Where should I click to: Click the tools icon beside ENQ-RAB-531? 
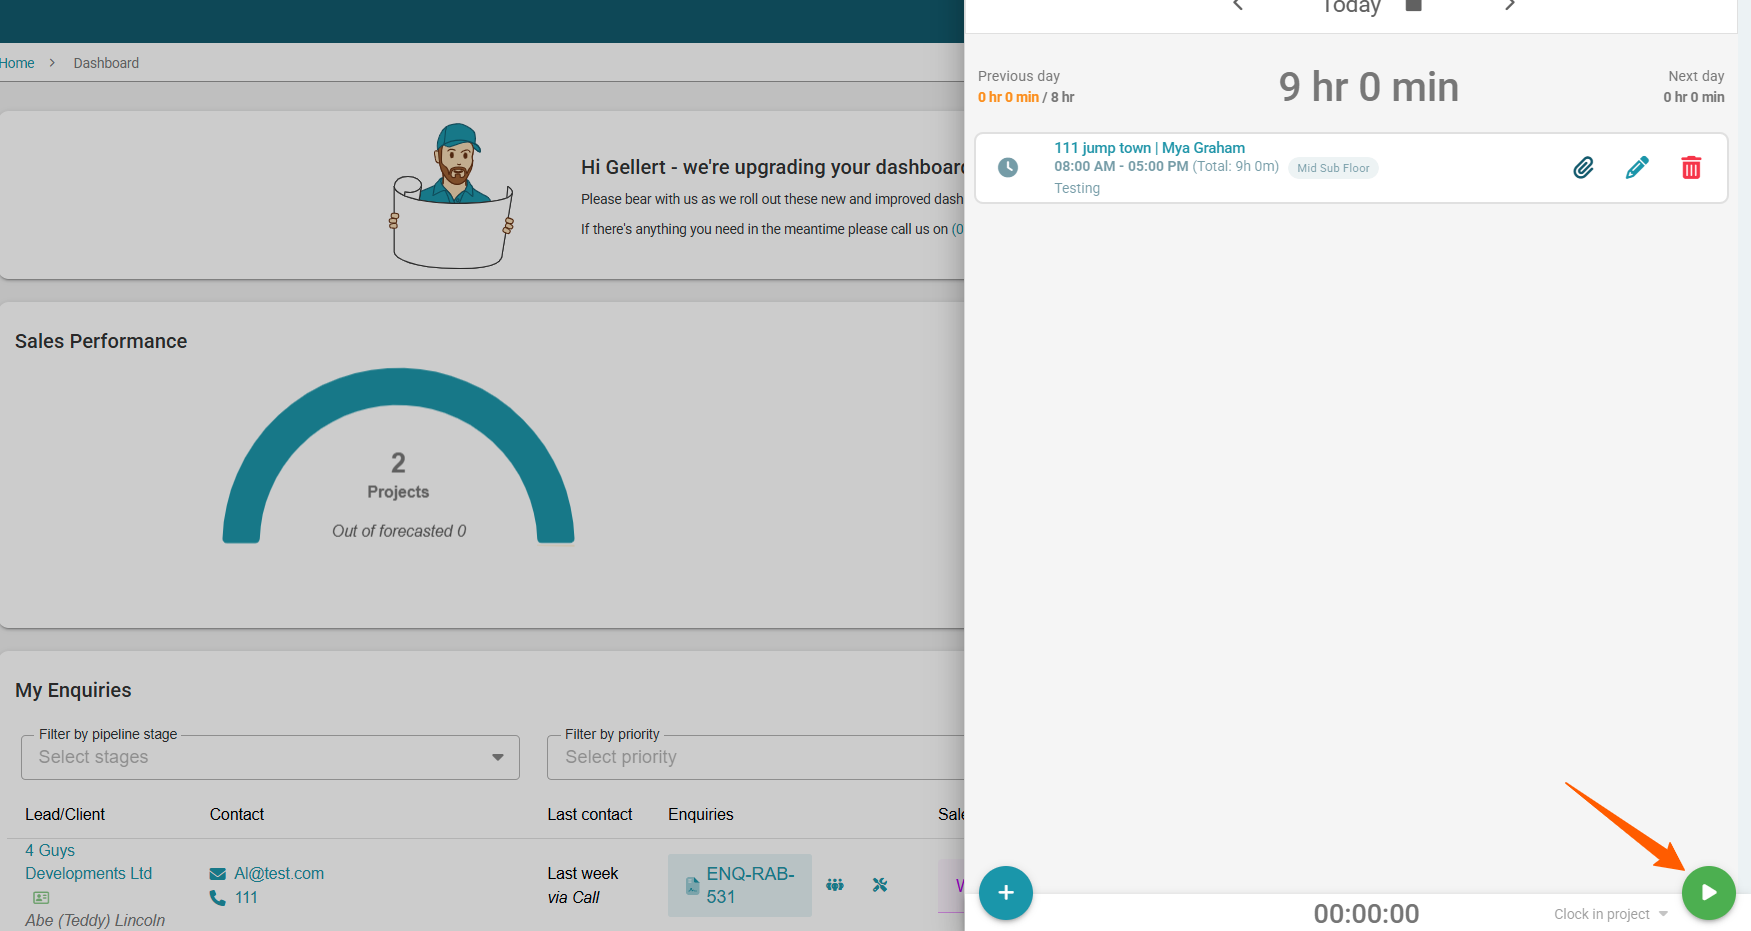tap(880, 885)
